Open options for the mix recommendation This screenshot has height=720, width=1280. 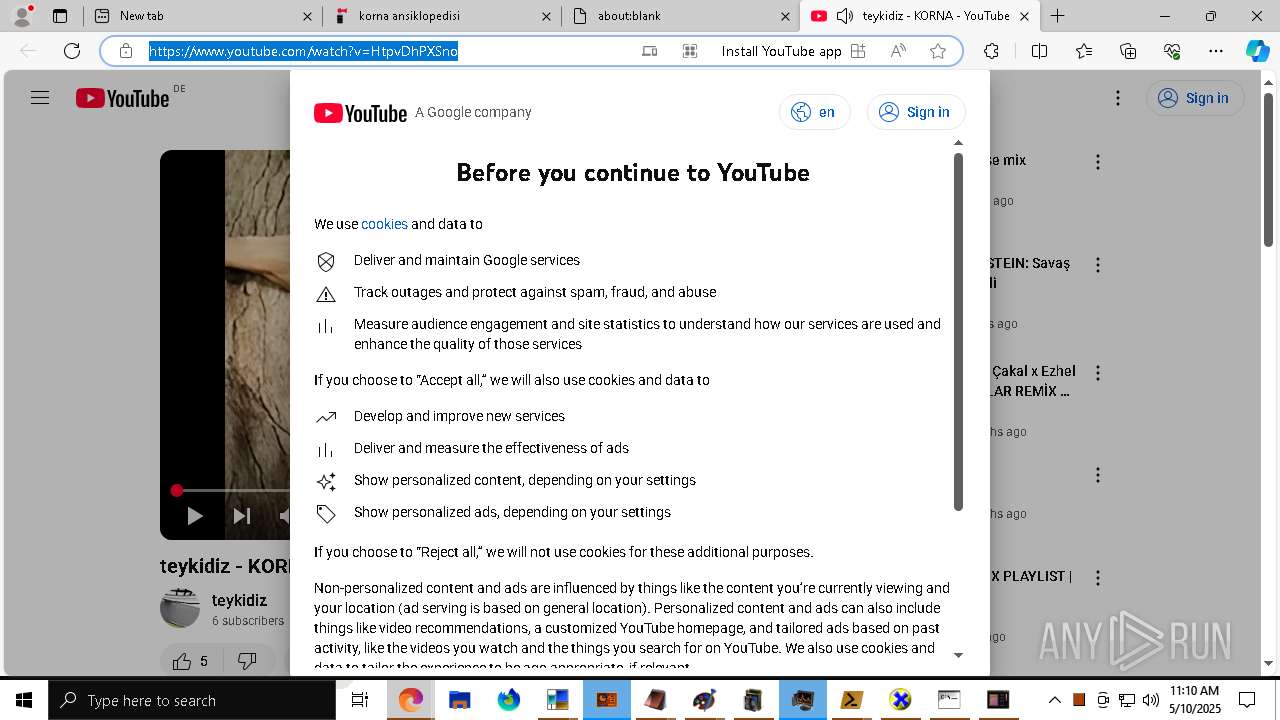[1098, 162]
